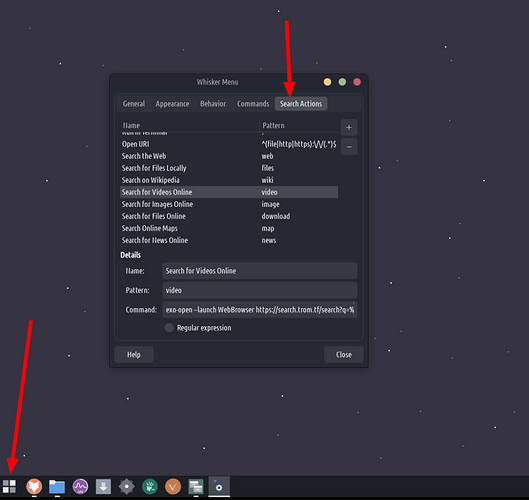
Task: Select the Search Online Maps row
Action: (229, 228)
